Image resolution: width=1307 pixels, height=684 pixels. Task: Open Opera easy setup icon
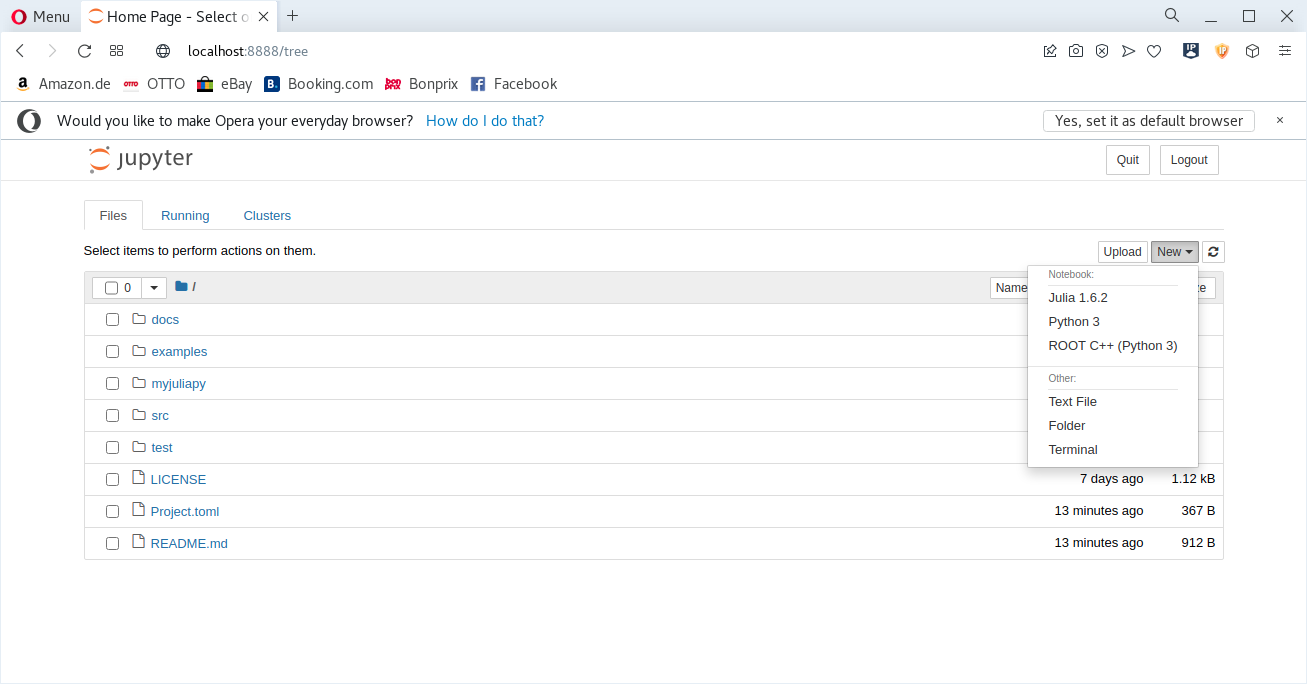pyautogui.click(x=1285, y=51)
